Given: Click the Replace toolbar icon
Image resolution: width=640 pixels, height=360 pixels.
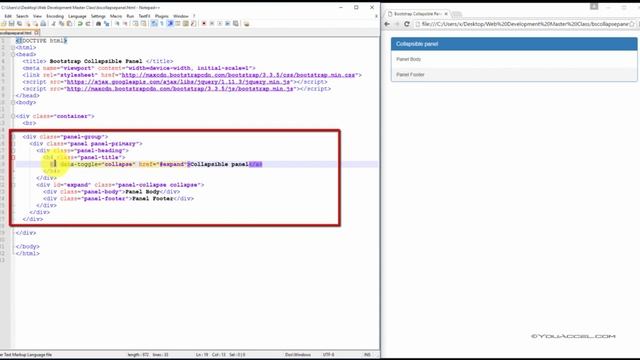Looking at the screenshot, I should click(107, 24).
